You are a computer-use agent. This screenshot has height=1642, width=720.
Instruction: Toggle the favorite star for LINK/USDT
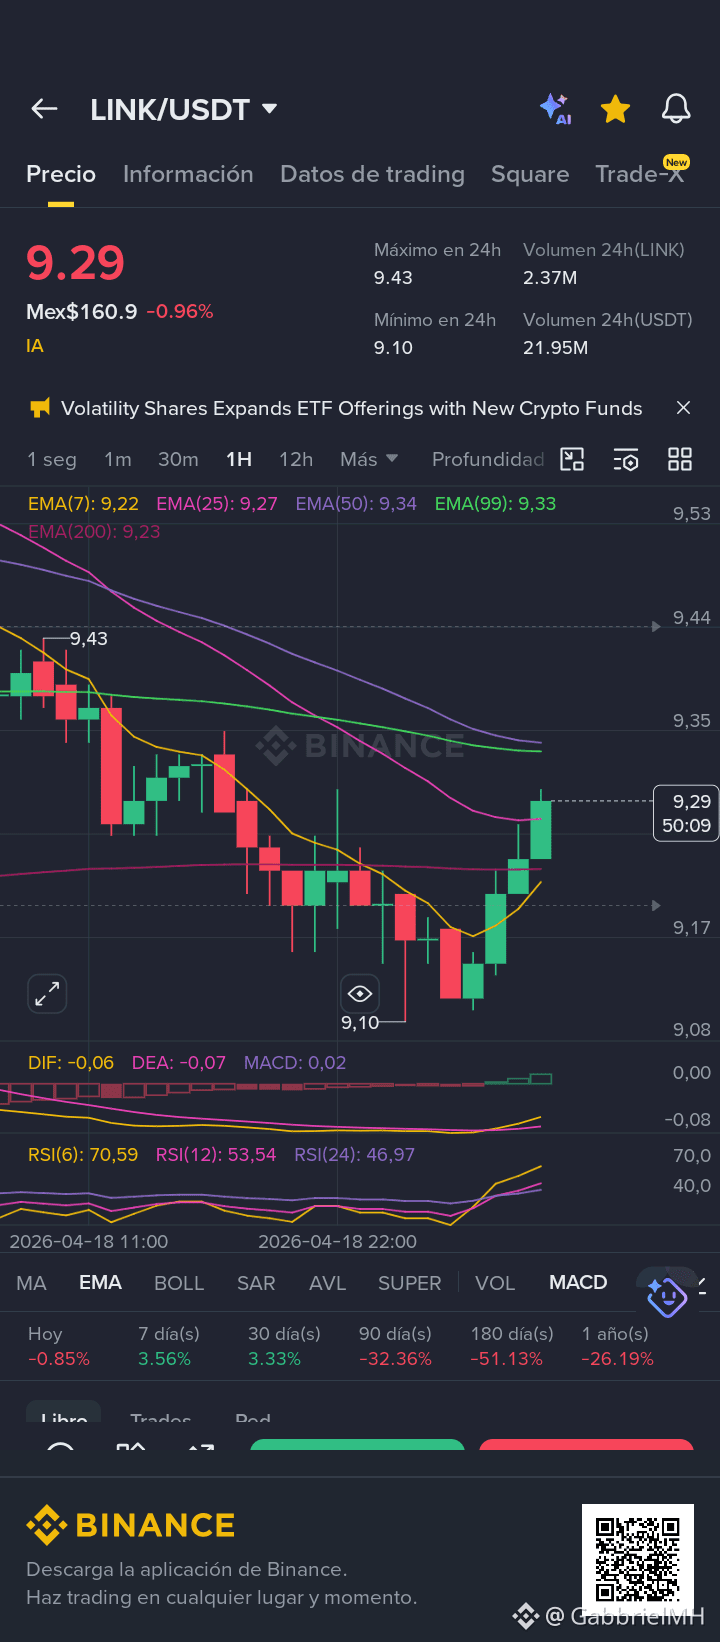coord(615,109)
